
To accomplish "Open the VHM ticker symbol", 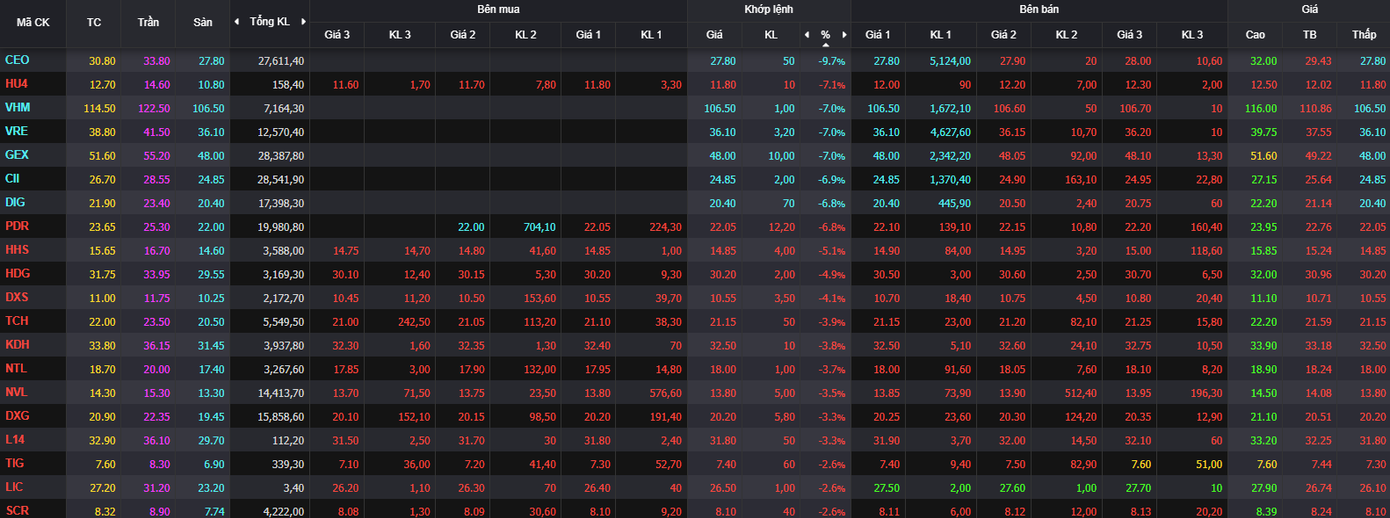I will click(17, 108).
